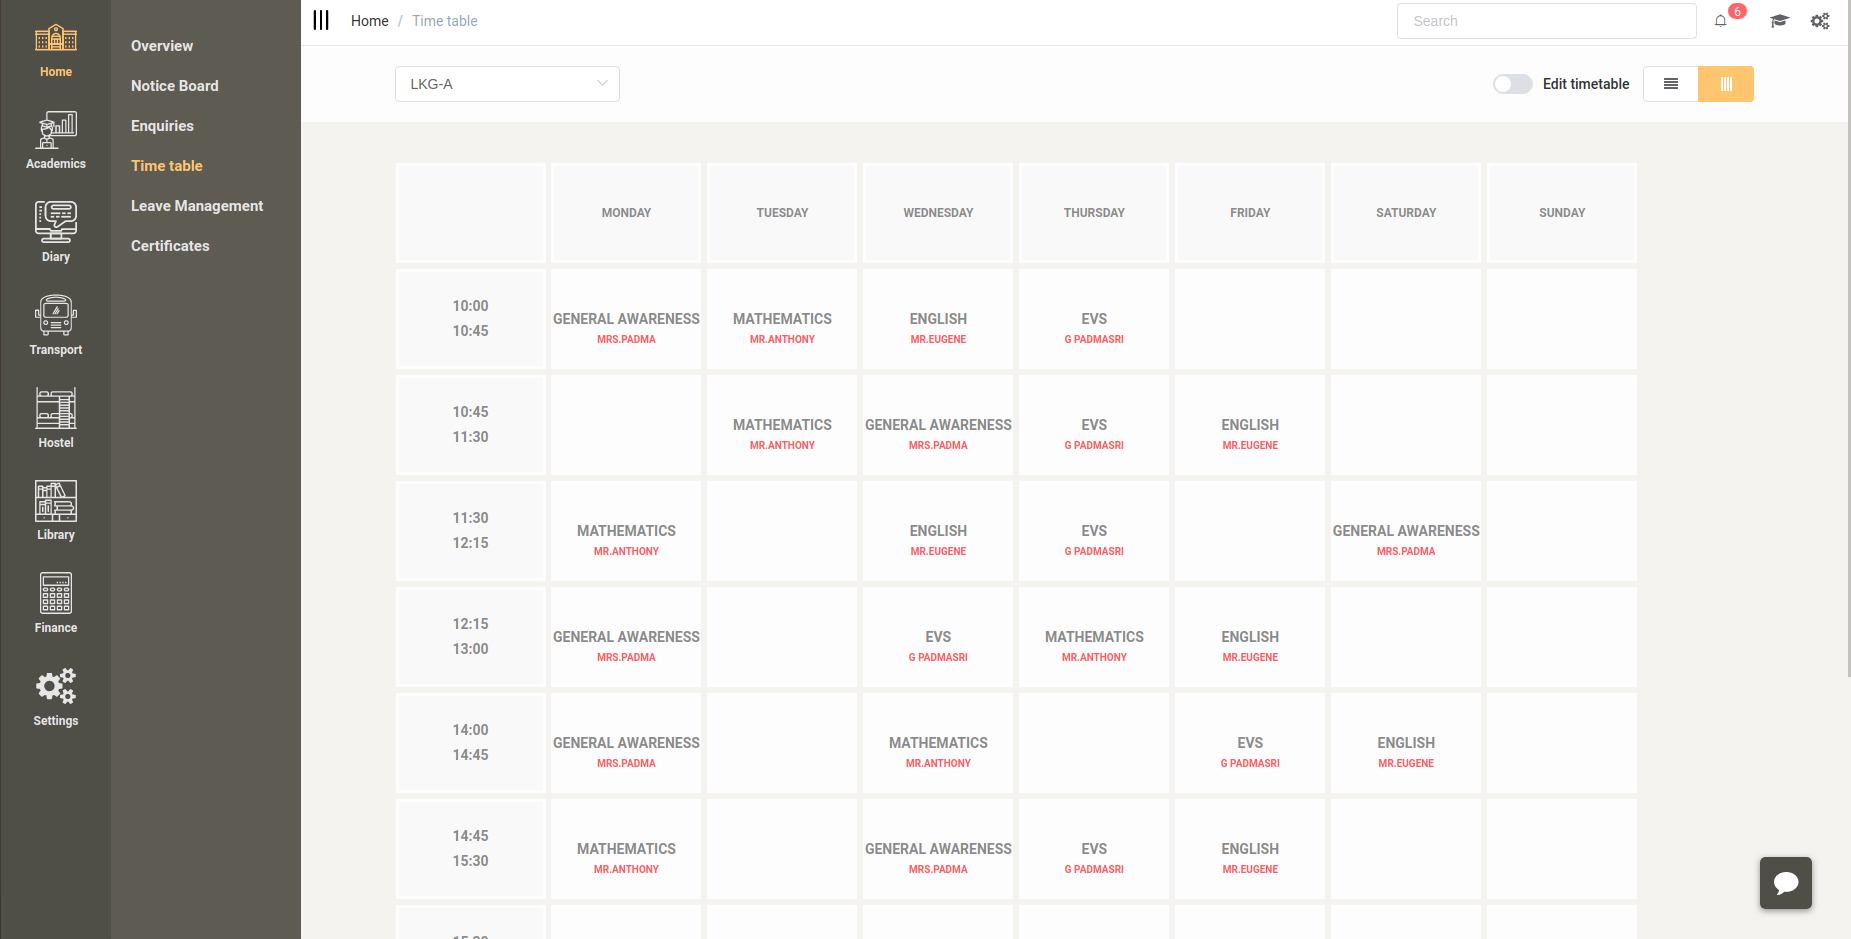
Task: Open Friday 10:45 English period
Action: (x=1250, y=425)
